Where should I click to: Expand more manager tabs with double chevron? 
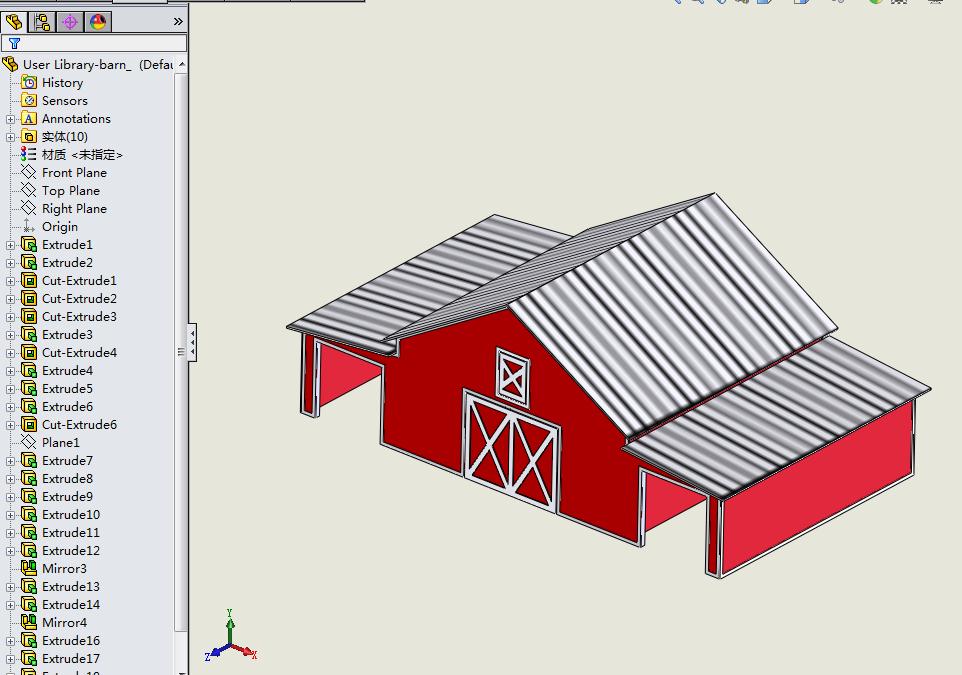coord(178,22)
